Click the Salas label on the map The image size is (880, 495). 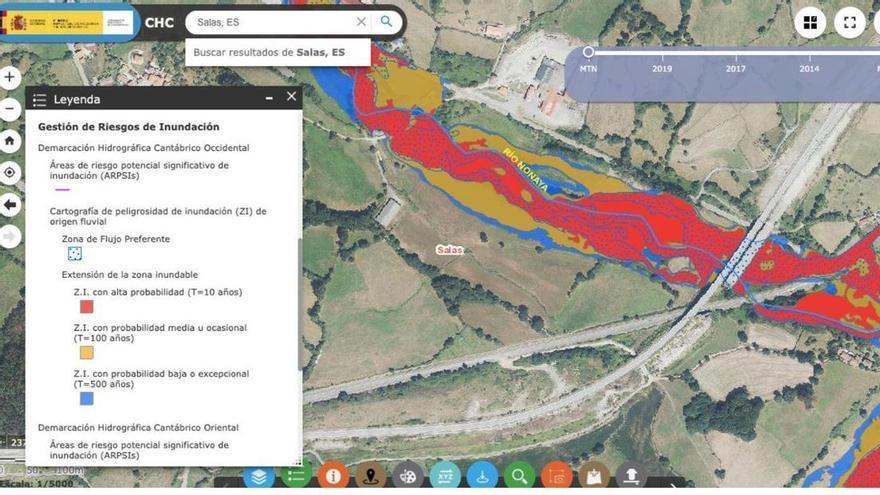(450, 250)
